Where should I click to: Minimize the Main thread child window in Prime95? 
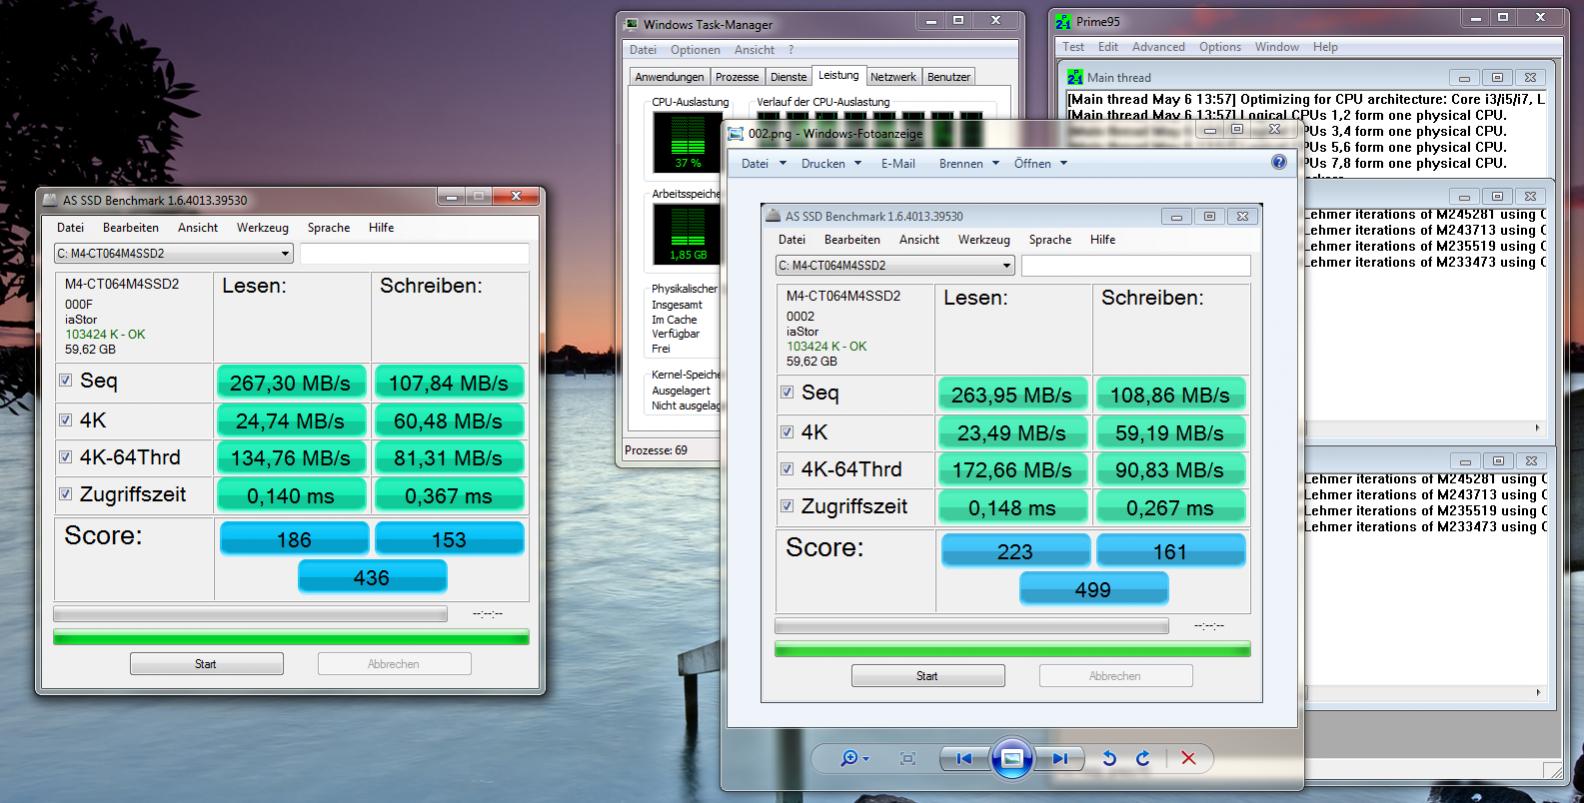[1464, 77]
